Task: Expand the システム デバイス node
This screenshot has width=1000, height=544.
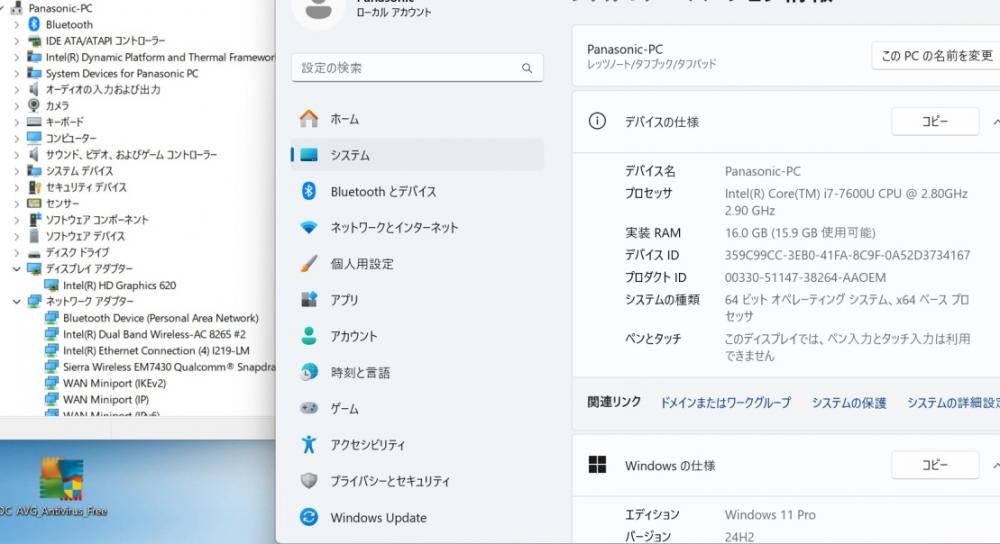Action: pos(17,170)
